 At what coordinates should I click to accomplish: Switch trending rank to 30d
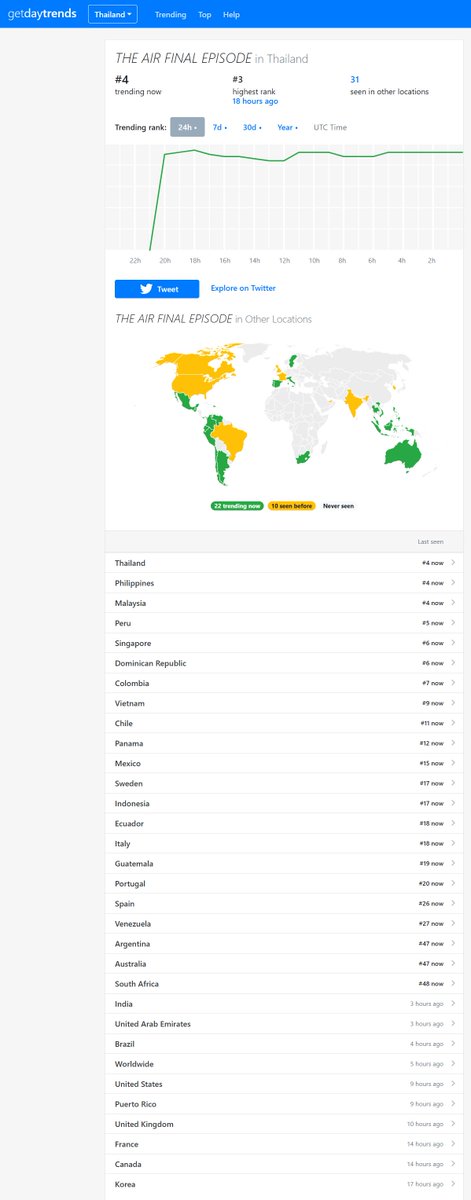[x=250, y=127]
